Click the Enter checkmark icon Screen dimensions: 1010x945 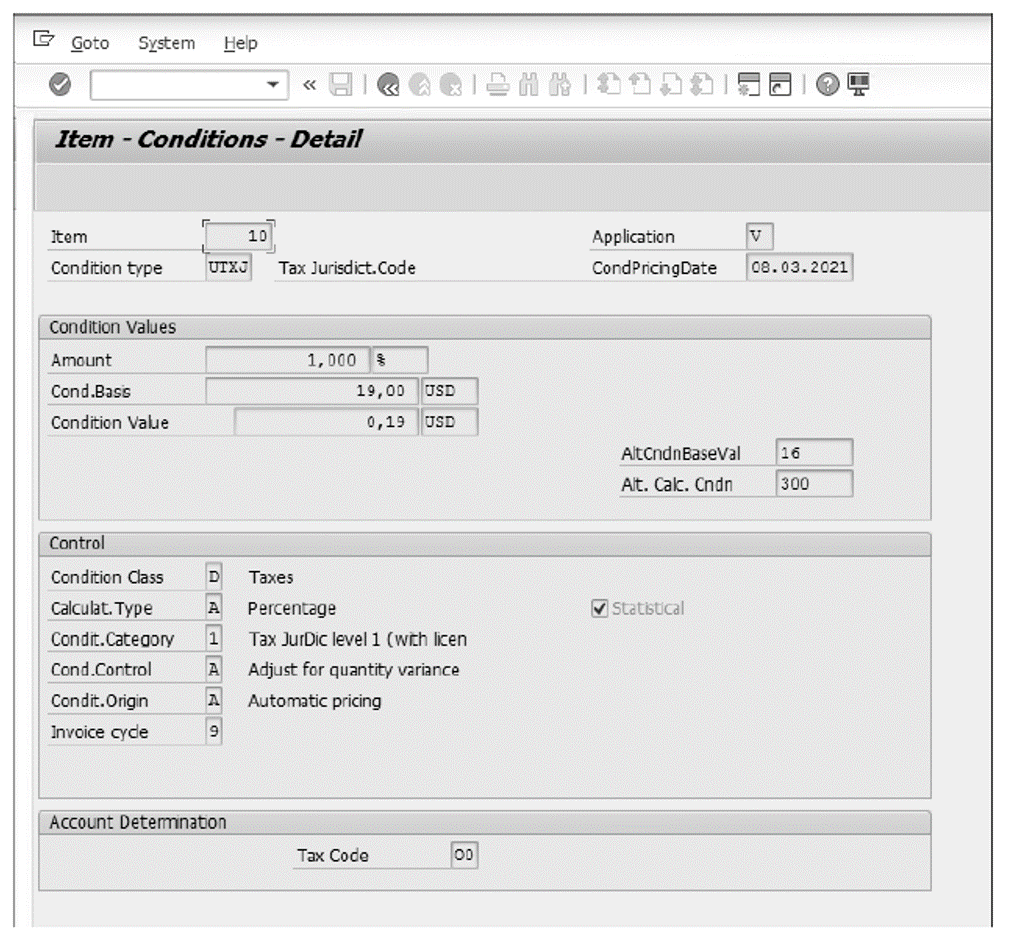coord(58,87)
